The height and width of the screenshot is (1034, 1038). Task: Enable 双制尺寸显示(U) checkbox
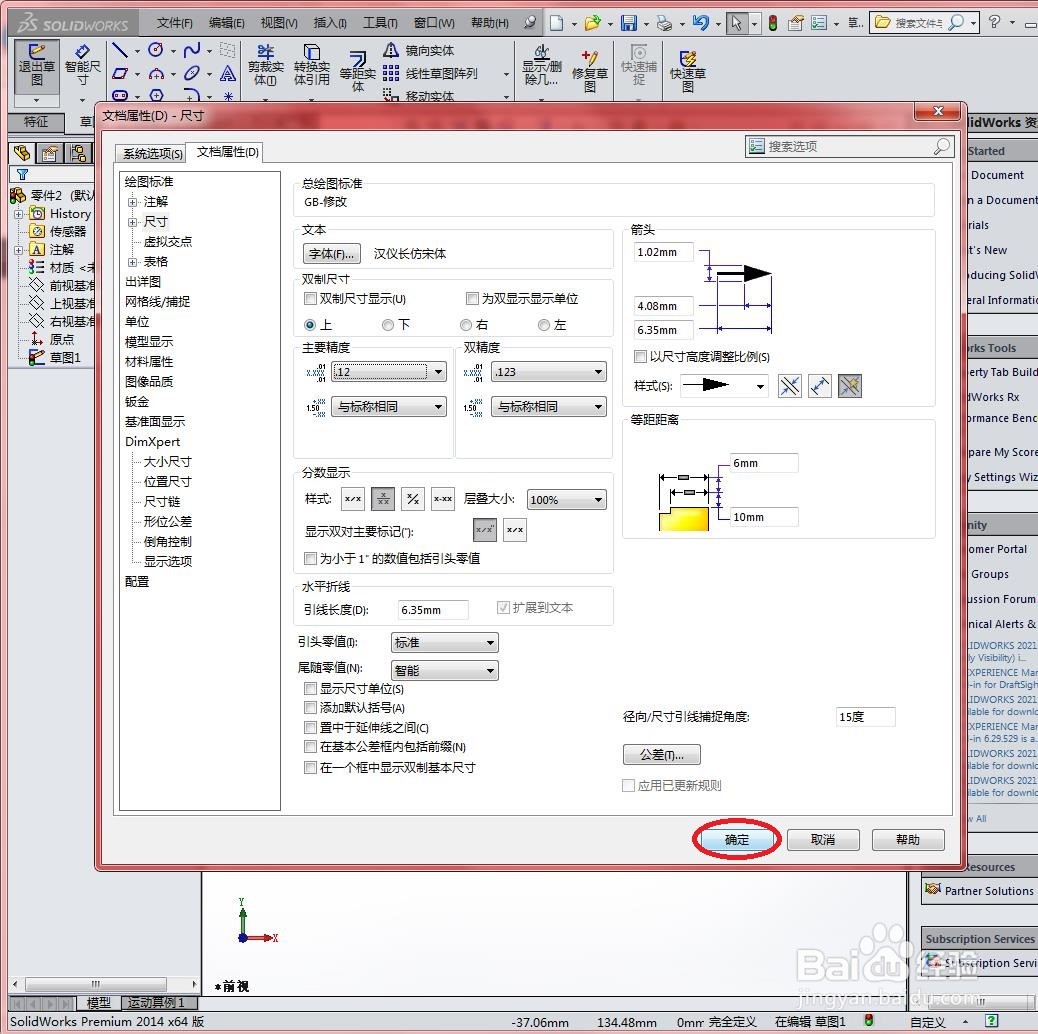pos(309,299)
